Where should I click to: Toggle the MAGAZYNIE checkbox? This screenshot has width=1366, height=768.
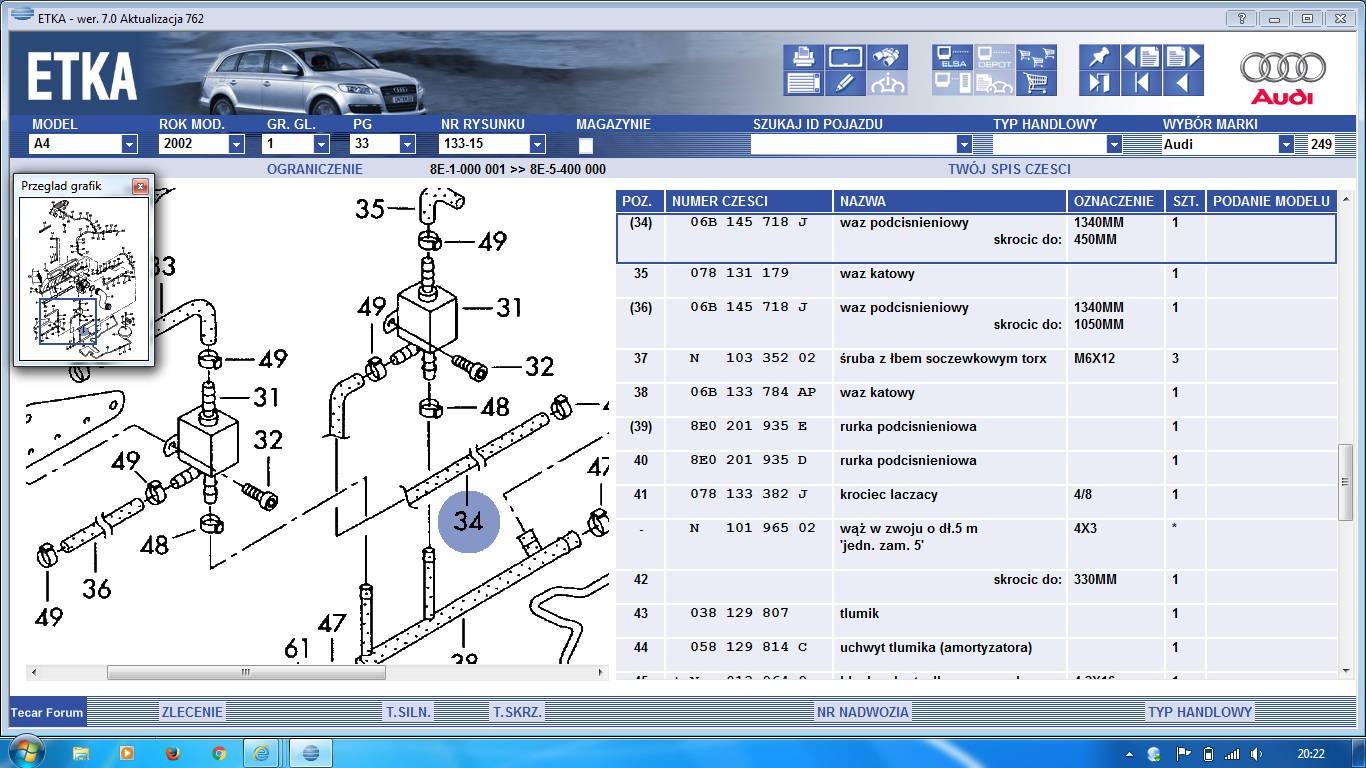click(x=586, y=145)
